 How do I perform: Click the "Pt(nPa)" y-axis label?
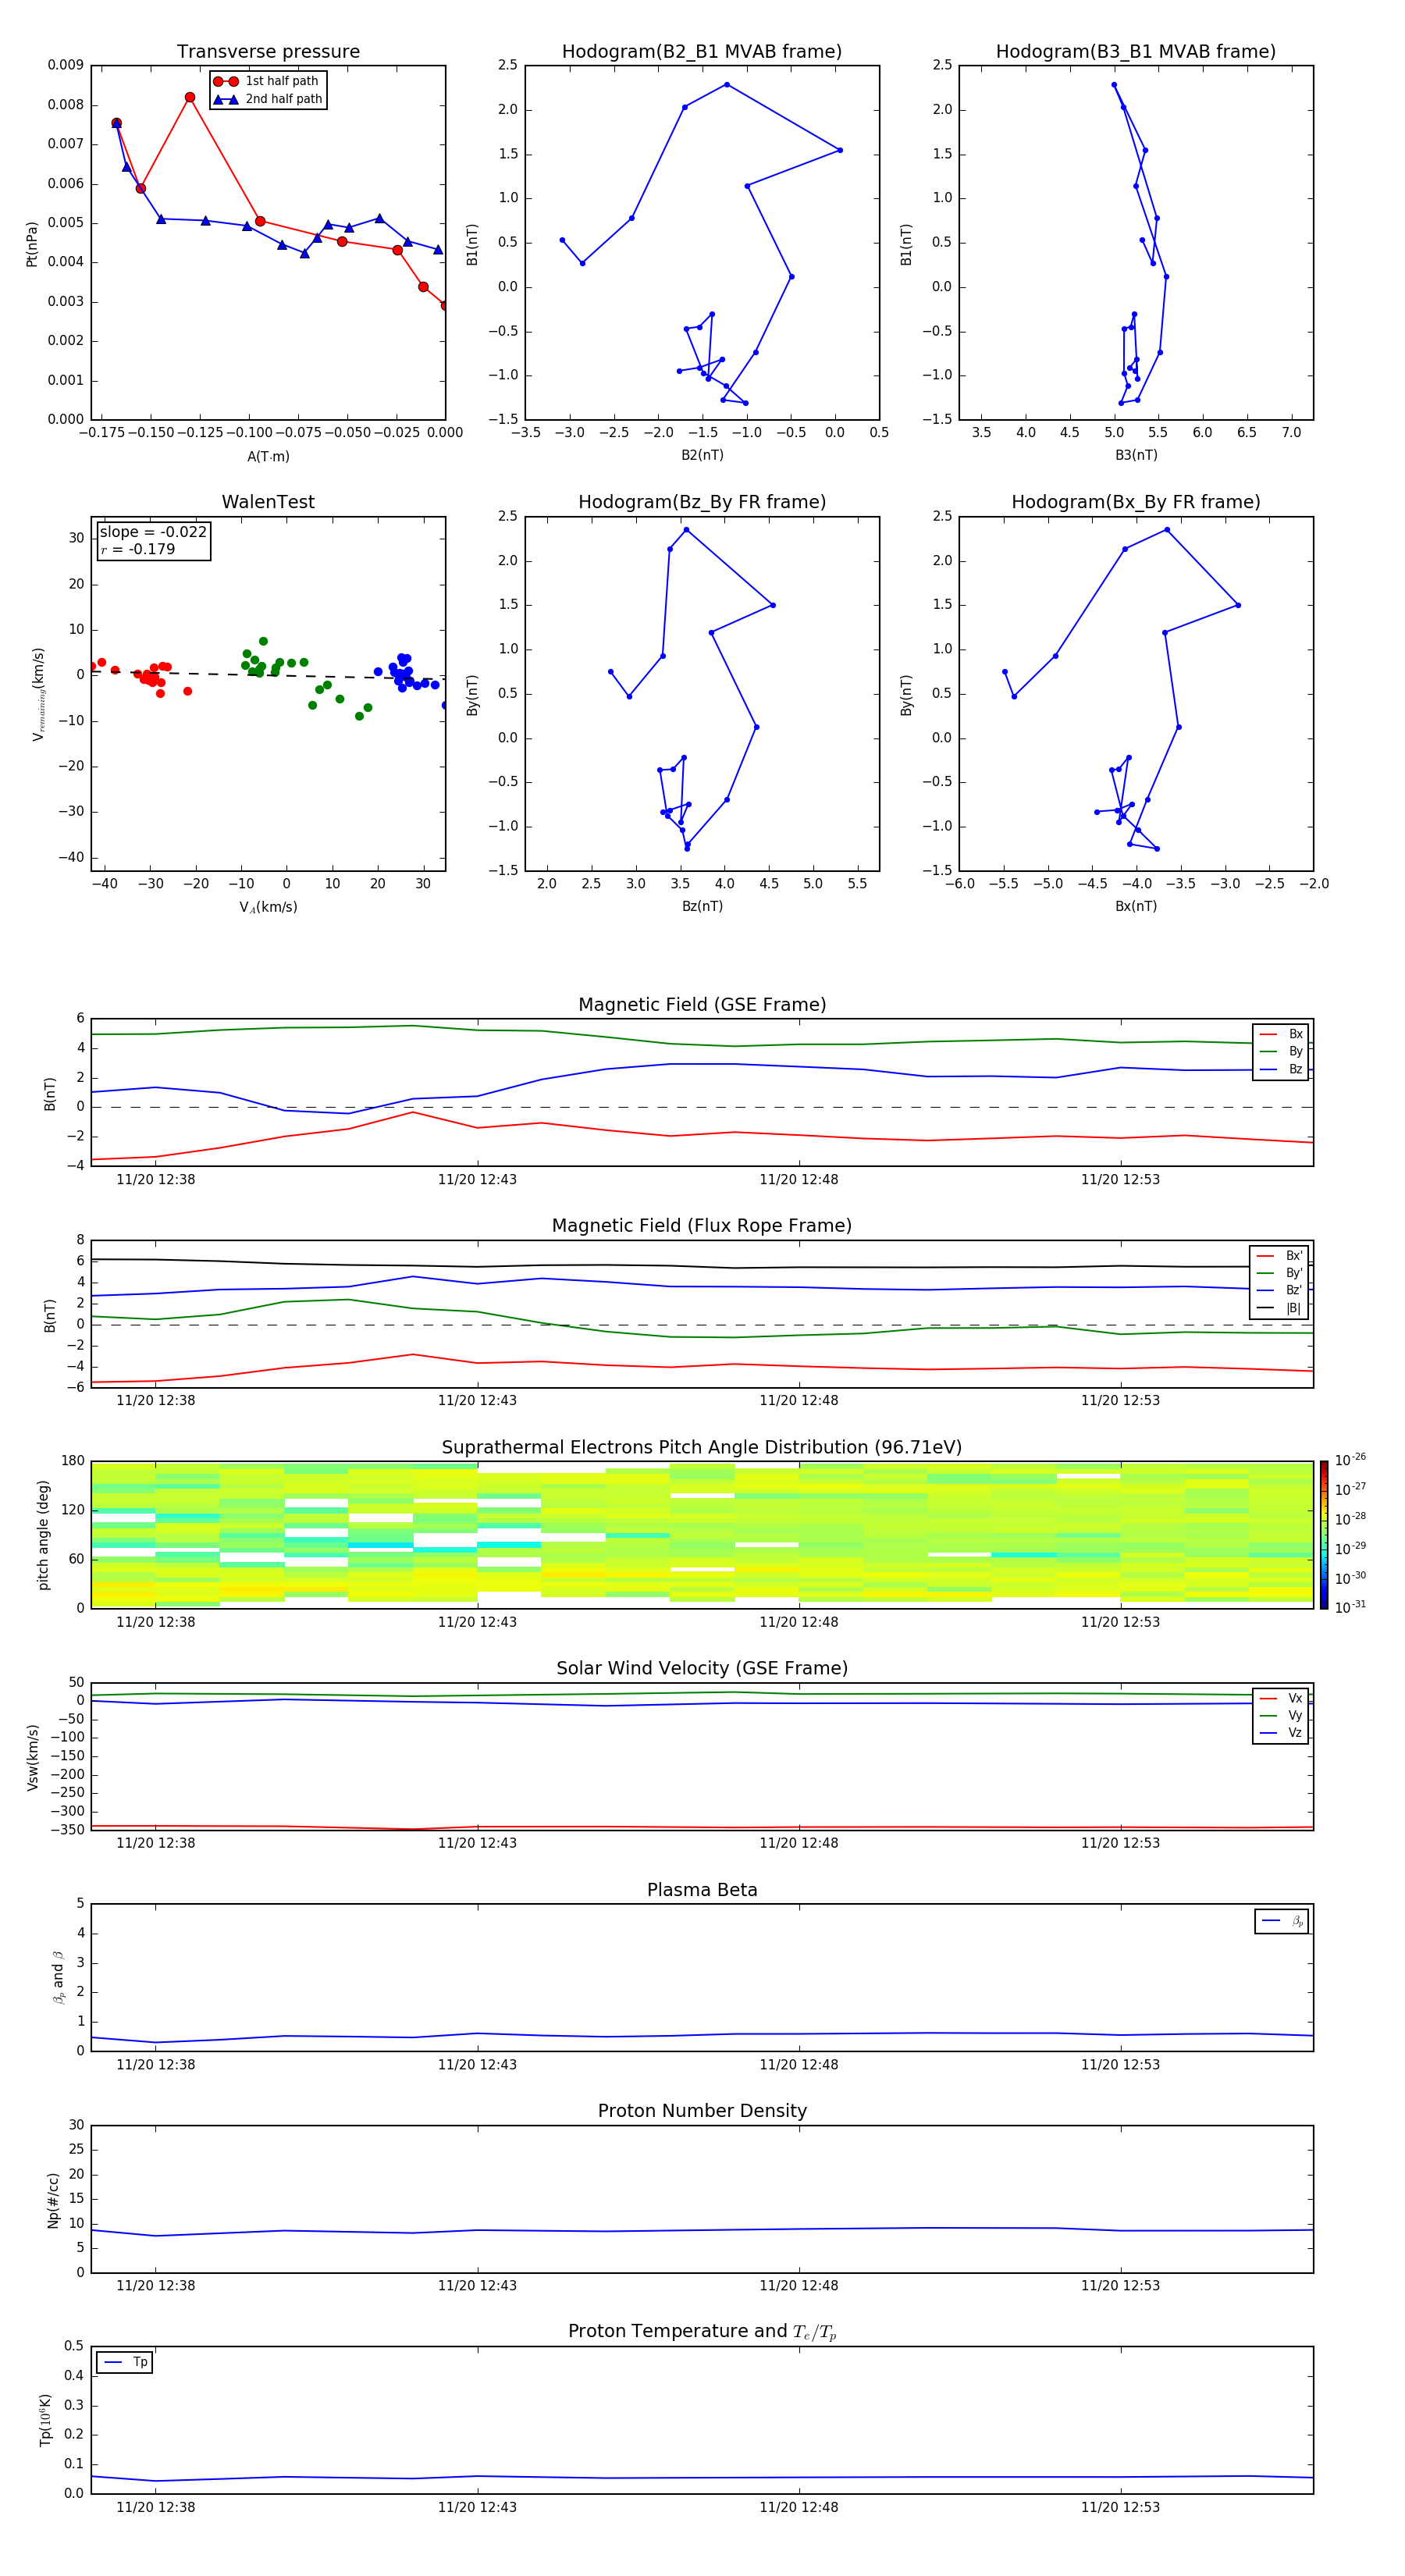pos(32,243)
